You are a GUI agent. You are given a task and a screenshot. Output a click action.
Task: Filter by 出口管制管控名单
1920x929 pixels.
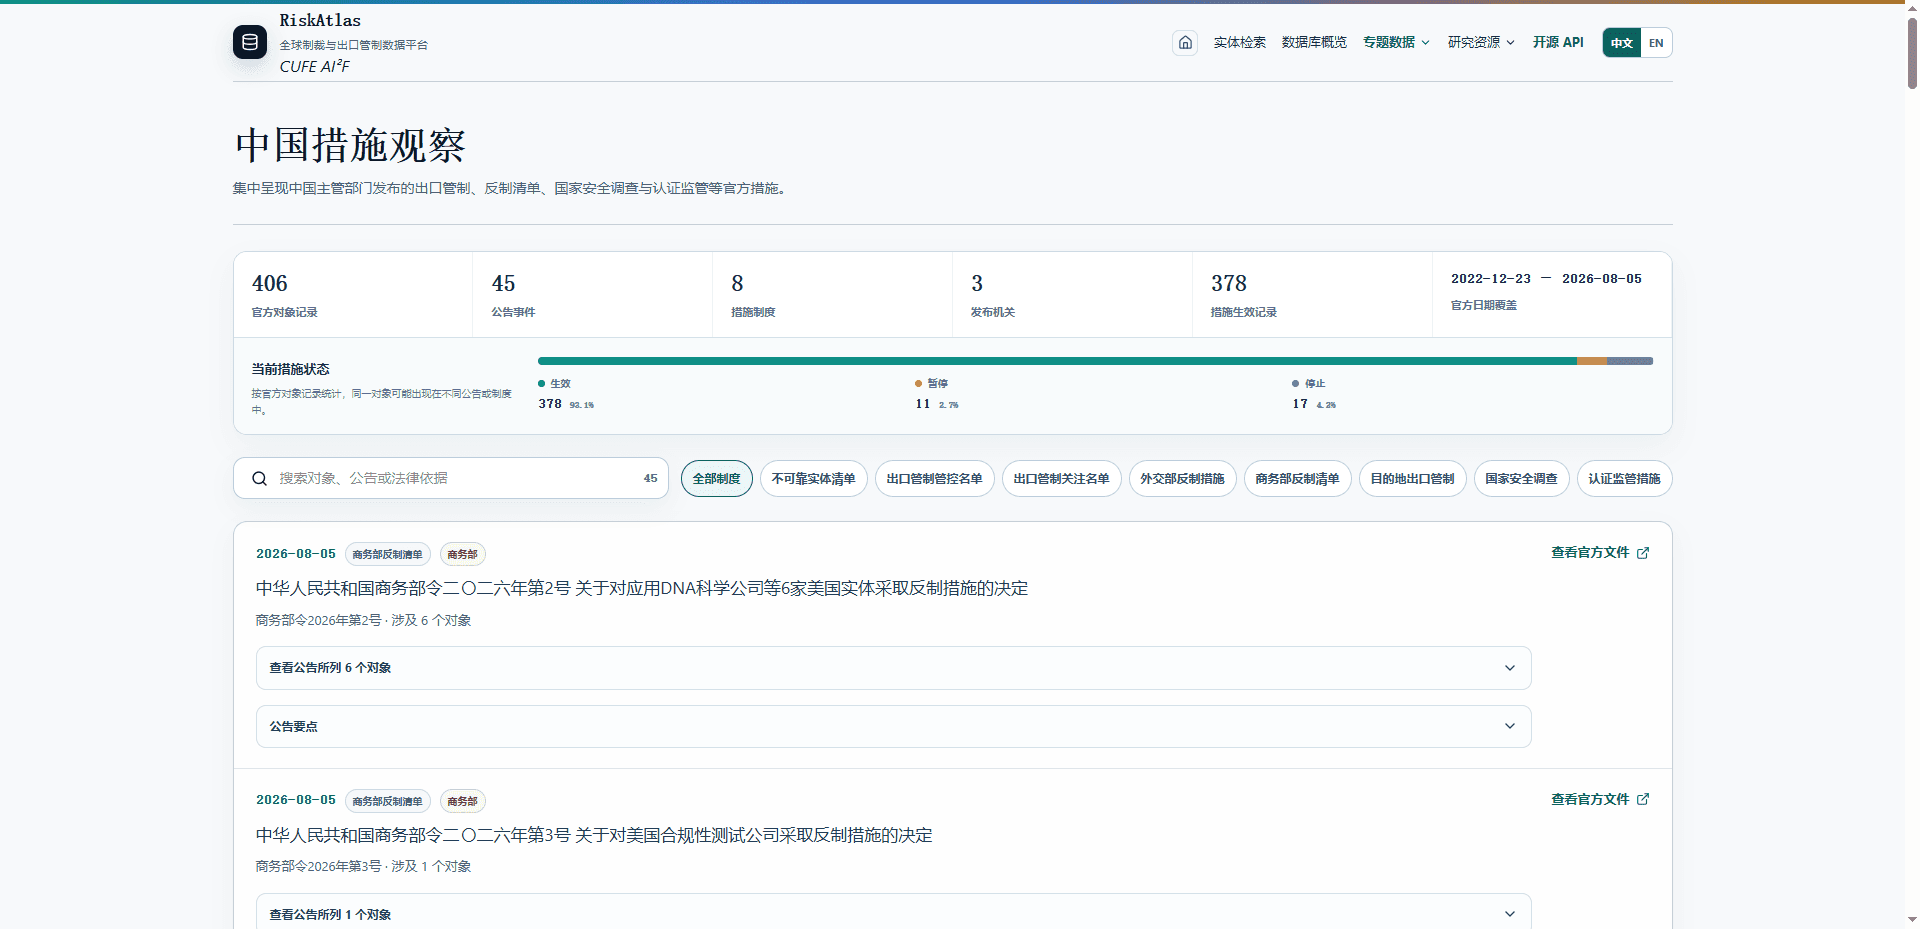point(934,478)
